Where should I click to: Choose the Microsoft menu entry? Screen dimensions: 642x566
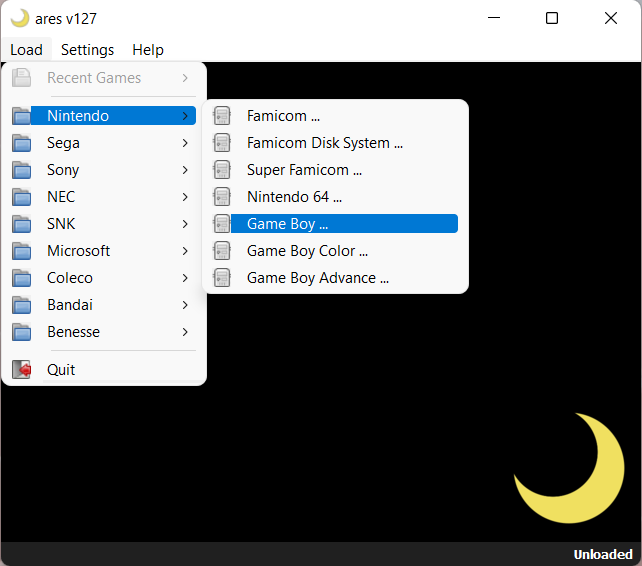[x=104, y=251]
